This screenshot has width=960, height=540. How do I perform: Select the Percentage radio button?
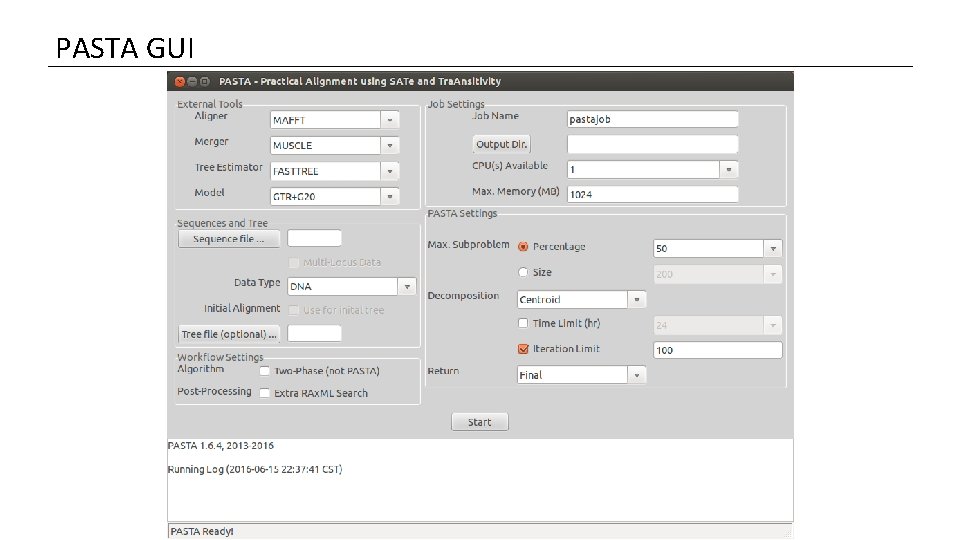click(x=523, y=247)
